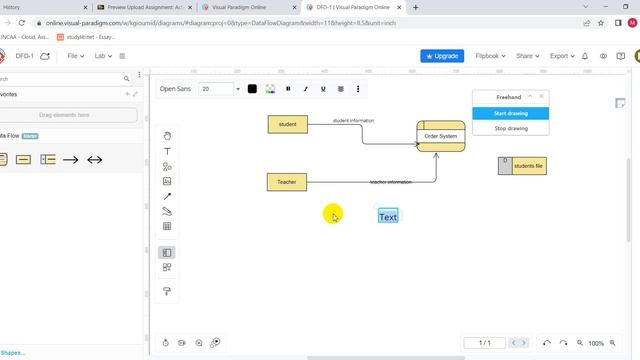Toggle Bold formatting
The width and height of the screenshot is (640, 360).
click(288, 89)
